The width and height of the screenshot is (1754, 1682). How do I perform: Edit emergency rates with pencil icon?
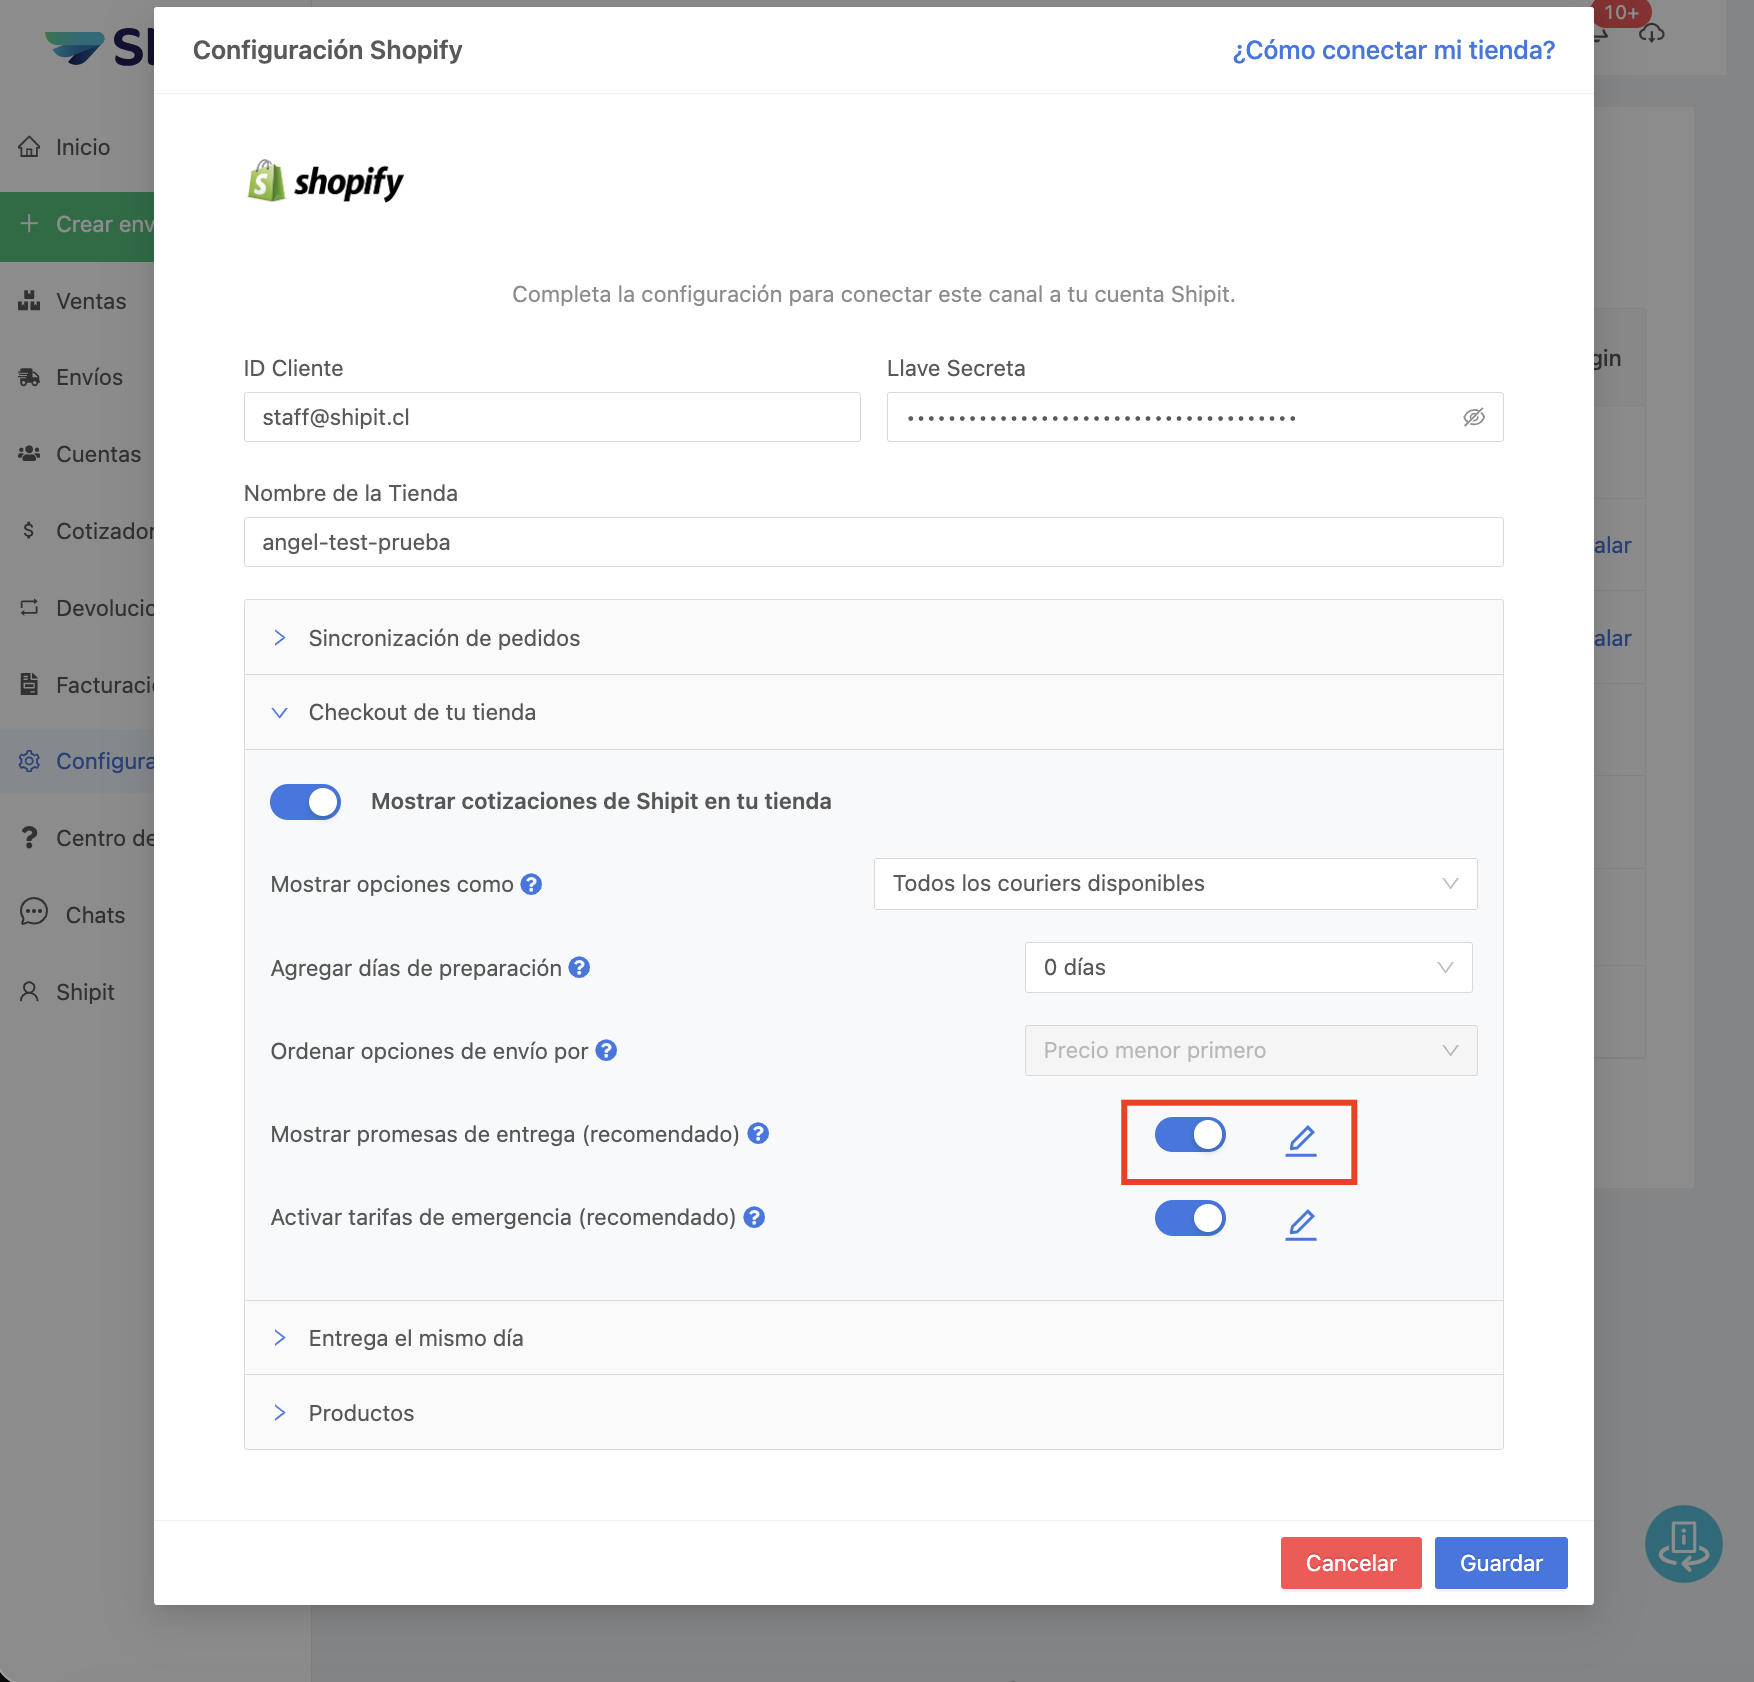pyautogui.click(x=1300, y=1224)
